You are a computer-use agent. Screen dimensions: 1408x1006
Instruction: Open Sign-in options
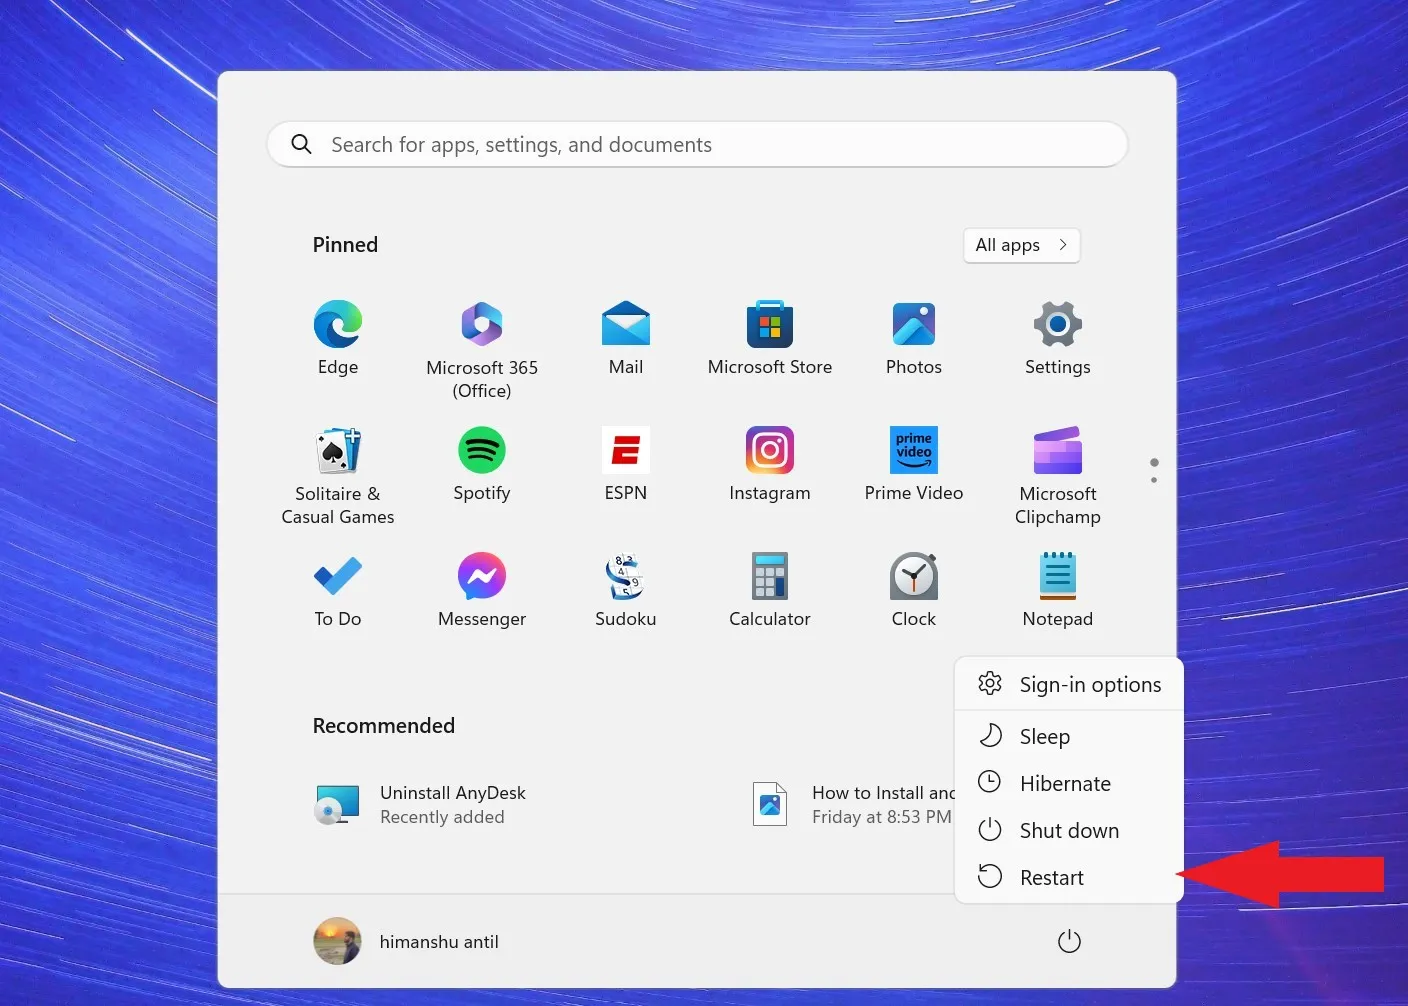(x=1090, y=684)
